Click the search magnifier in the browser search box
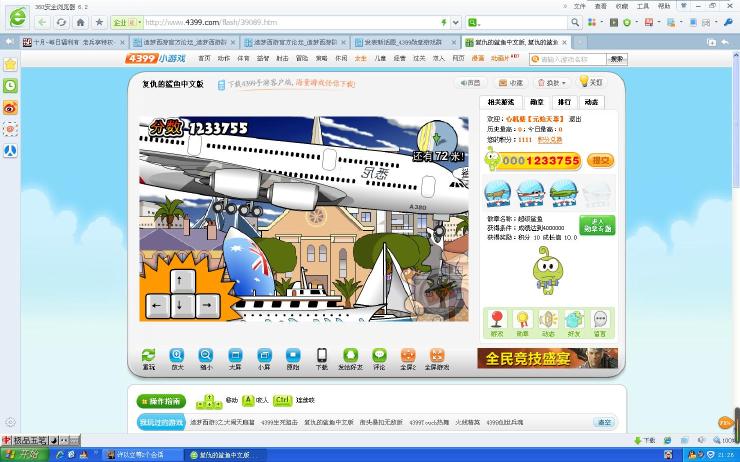740x462 pixels. [574, 22]
